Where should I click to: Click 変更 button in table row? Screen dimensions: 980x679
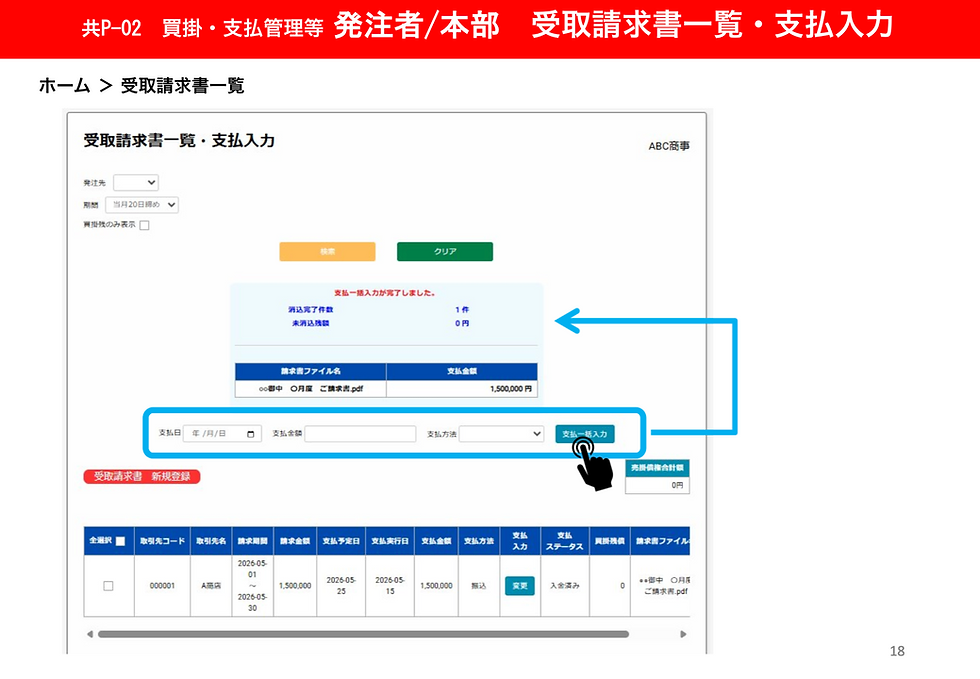[520, 586]
